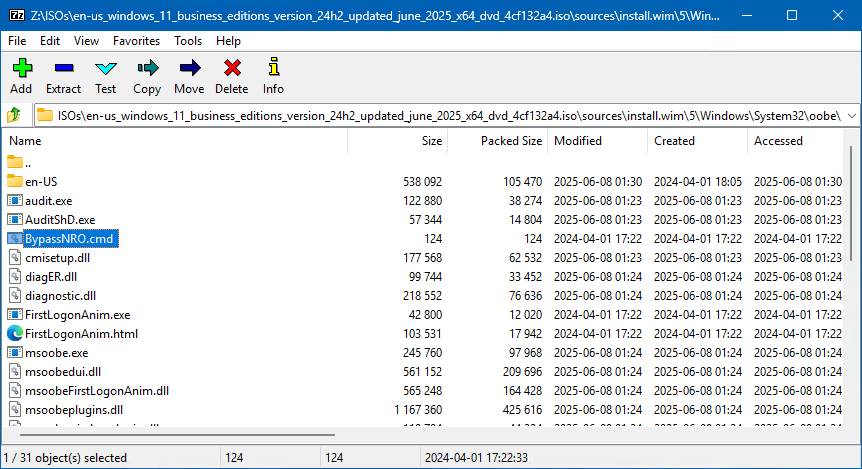Viewport: 862px width, 469px height.
Task: Click status bar date 2024-04-01 17:22:33
Action: [x=476, y=457]
